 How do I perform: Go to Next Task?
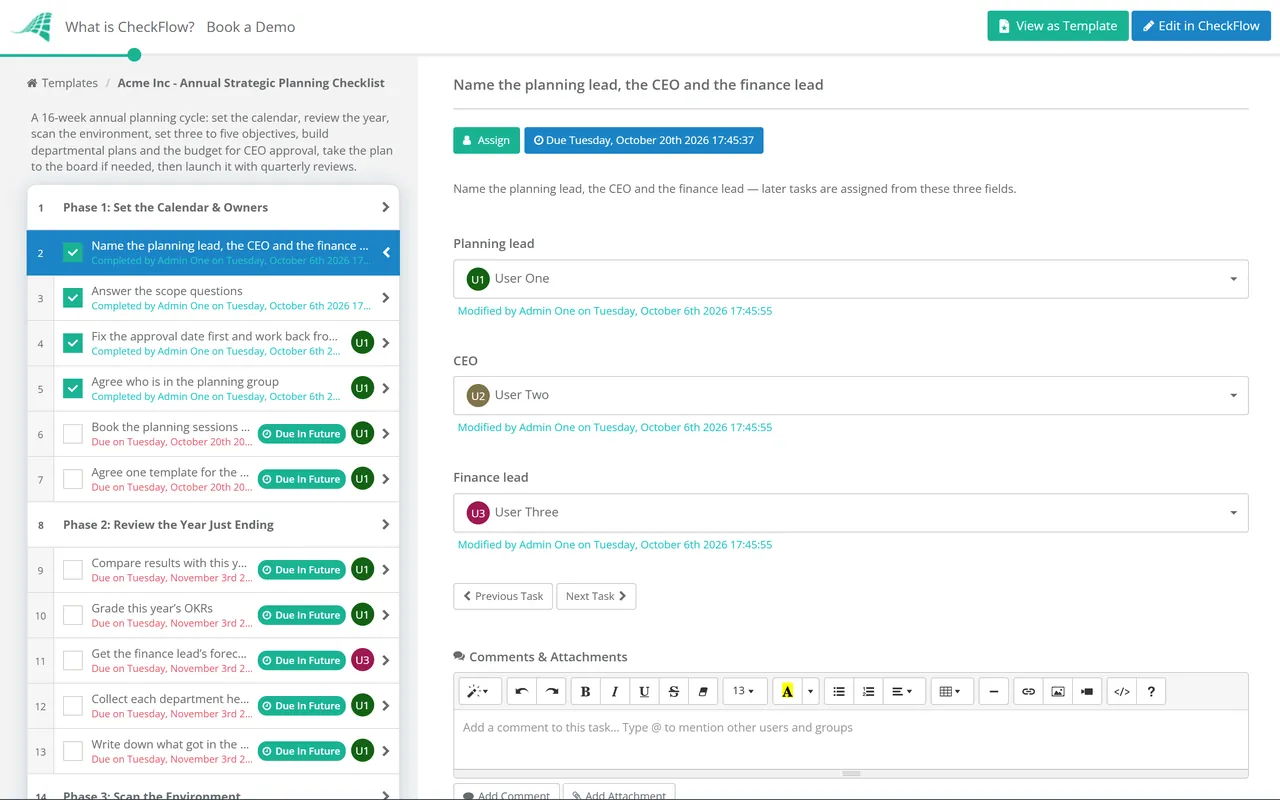click(x=596, y=596)
